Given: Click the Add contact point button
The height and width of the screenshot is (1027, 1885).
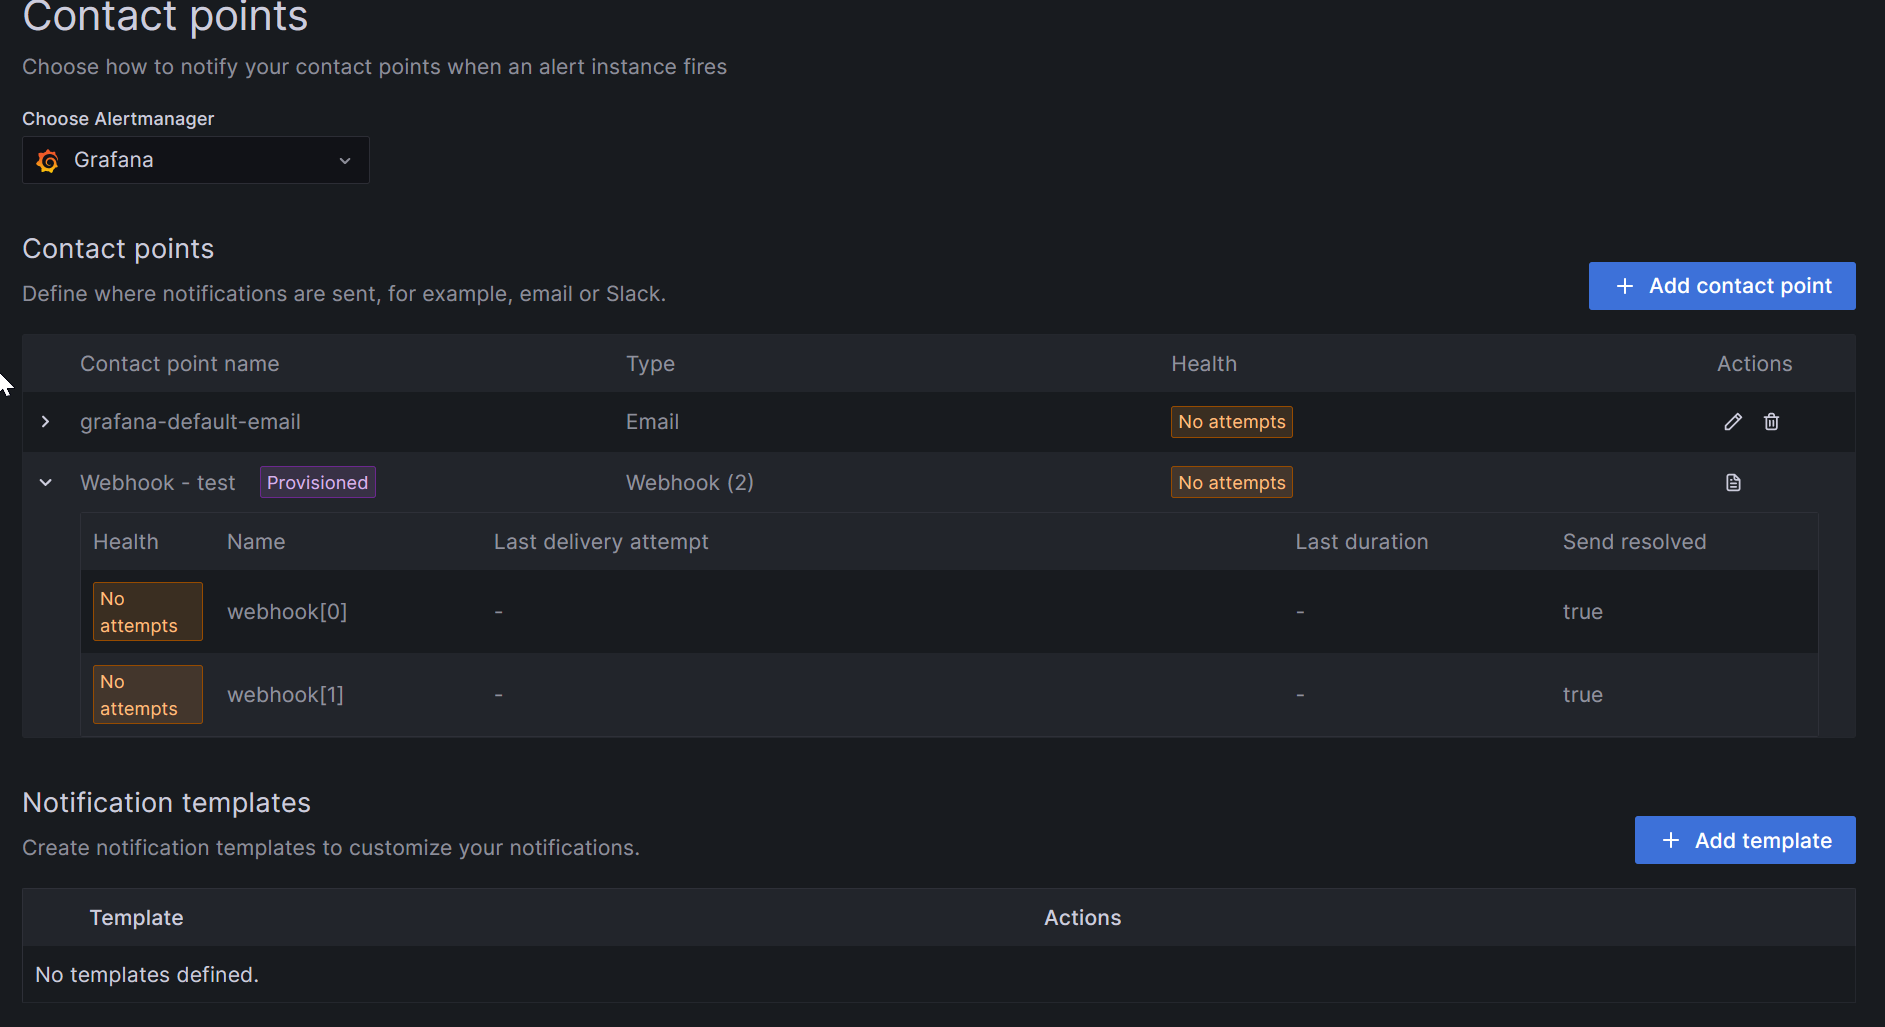Looking at the screenshot, I should coord(1721,285).
